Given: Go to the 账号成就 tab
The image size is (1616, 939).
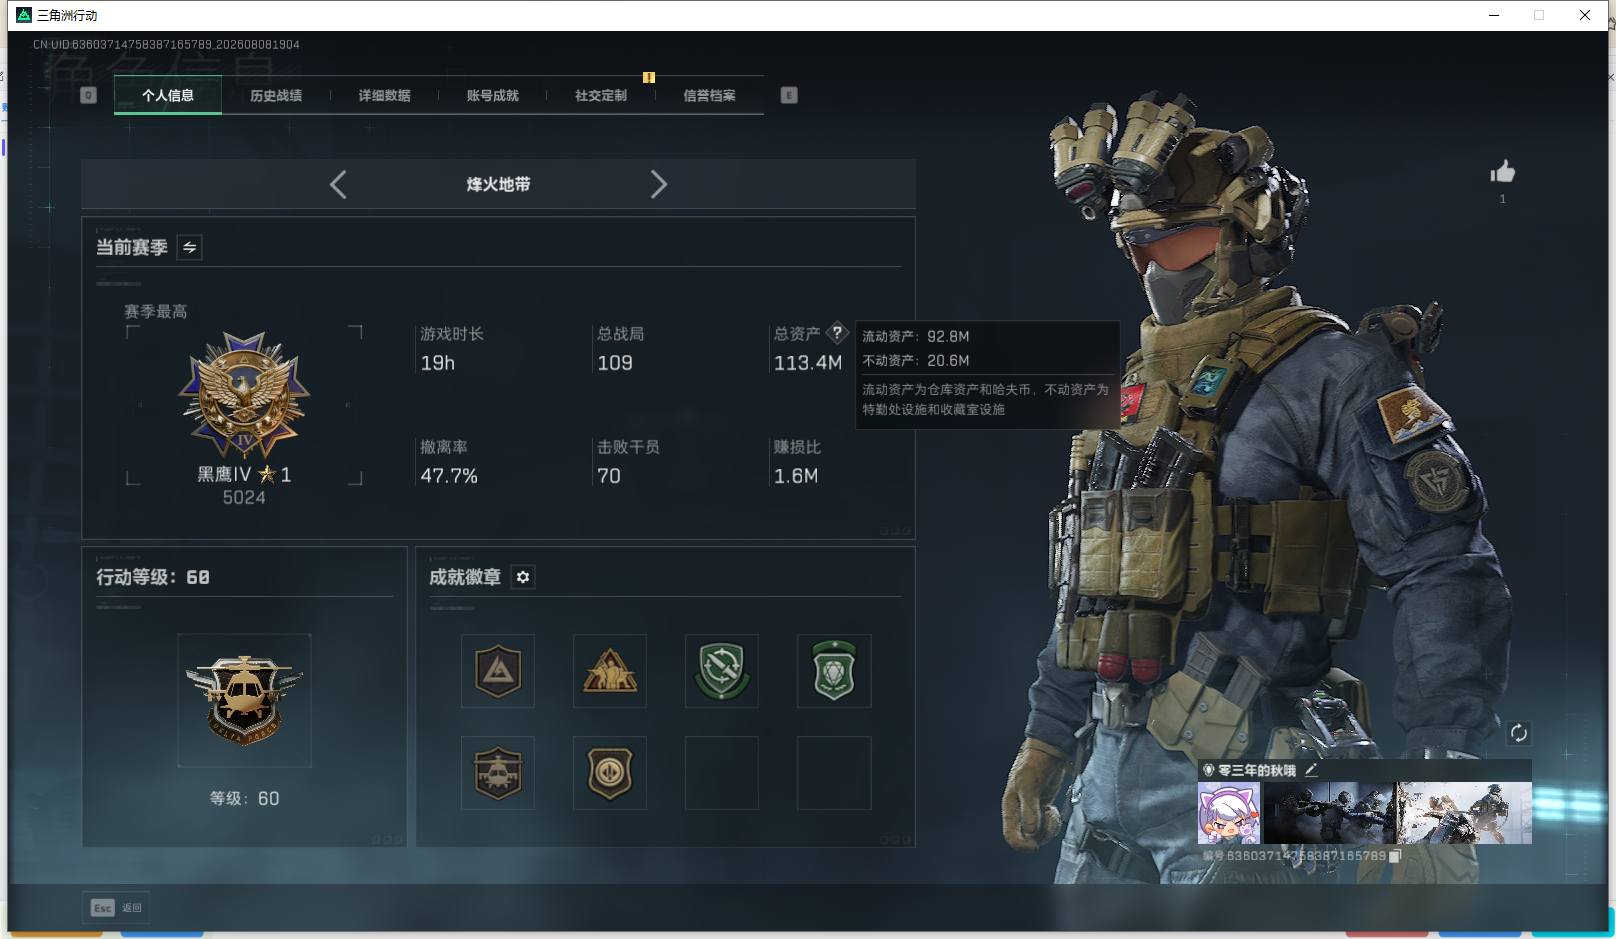Looking at the screenshot, I should (x=493, y=96).
